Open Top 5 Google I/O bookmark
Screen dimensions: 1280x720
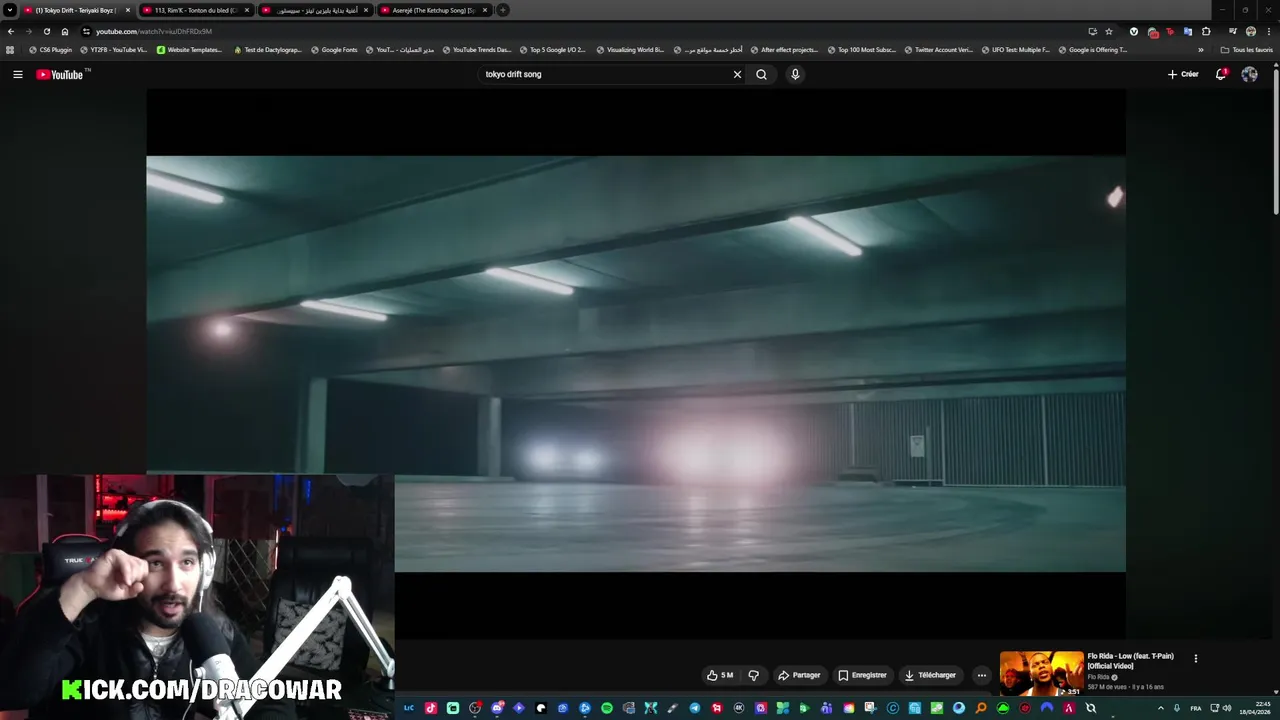click(553, 50)
